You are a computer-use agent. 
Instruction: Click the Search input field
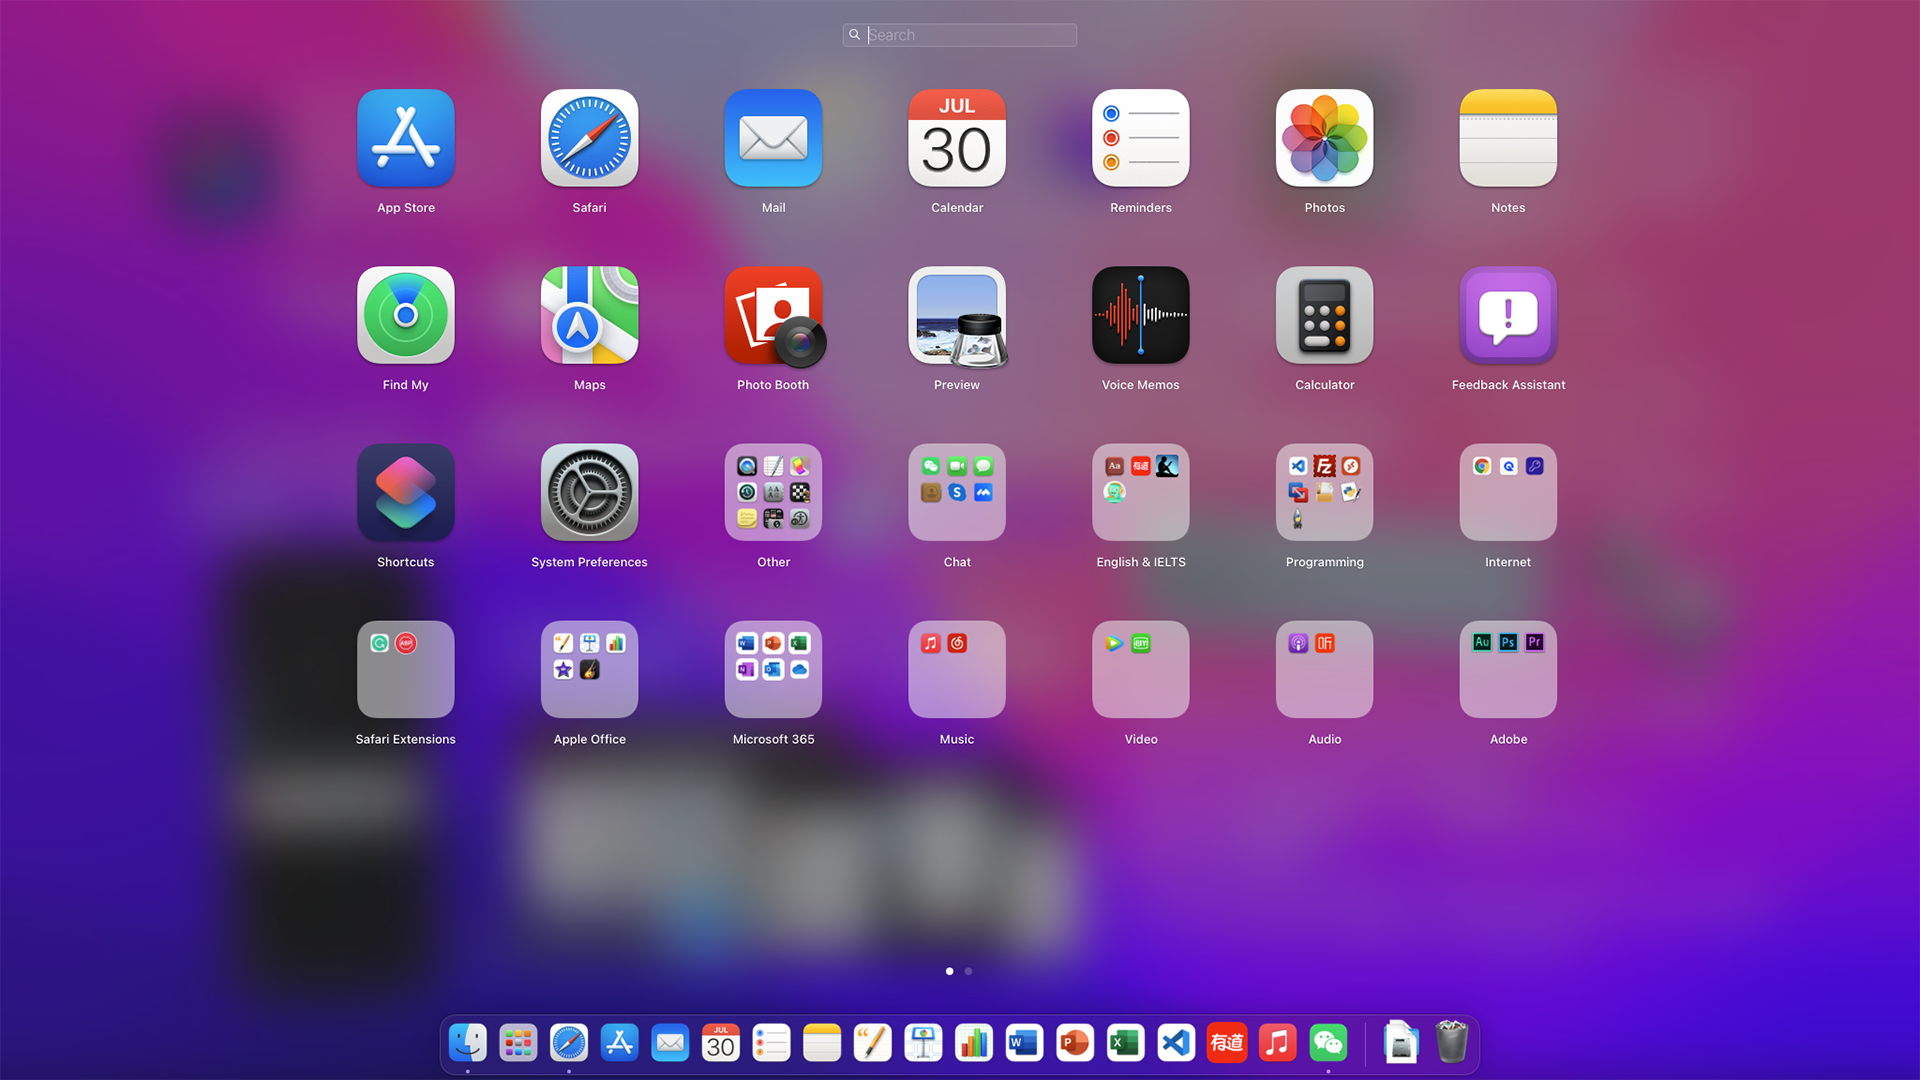tap(960, 34)
